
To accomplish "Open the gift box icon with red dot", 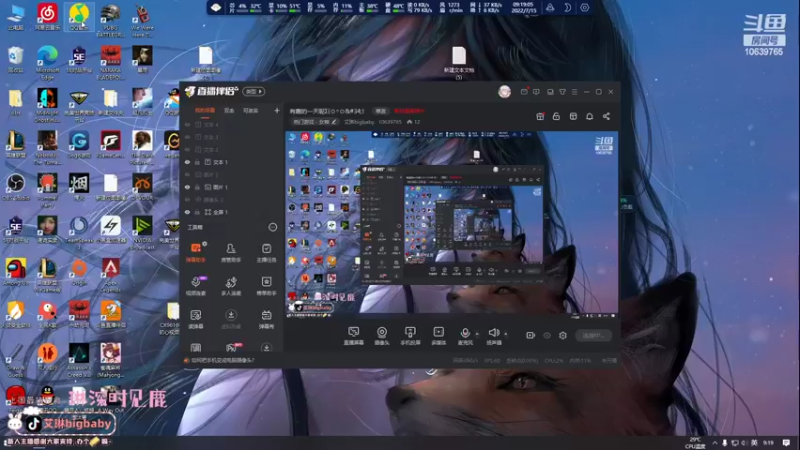I will pyautogui.click(x=540, y=116).
